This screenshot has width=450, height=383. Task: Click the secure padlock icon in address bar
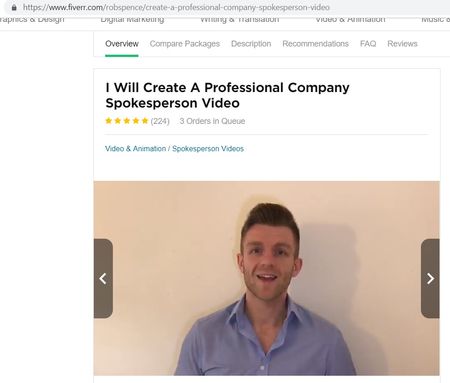14,7
